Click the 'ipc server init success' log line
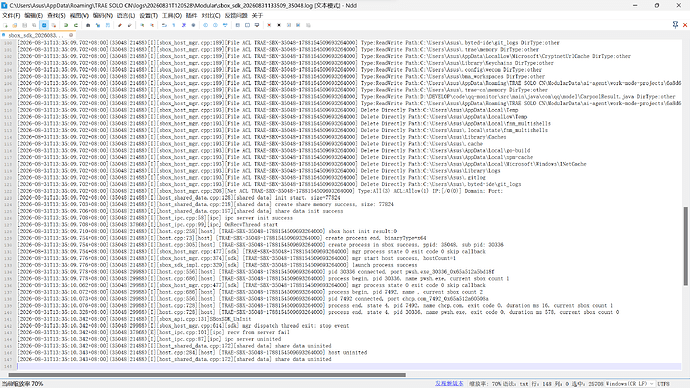This screenshot has width=690, height=388. coord(155,218)
